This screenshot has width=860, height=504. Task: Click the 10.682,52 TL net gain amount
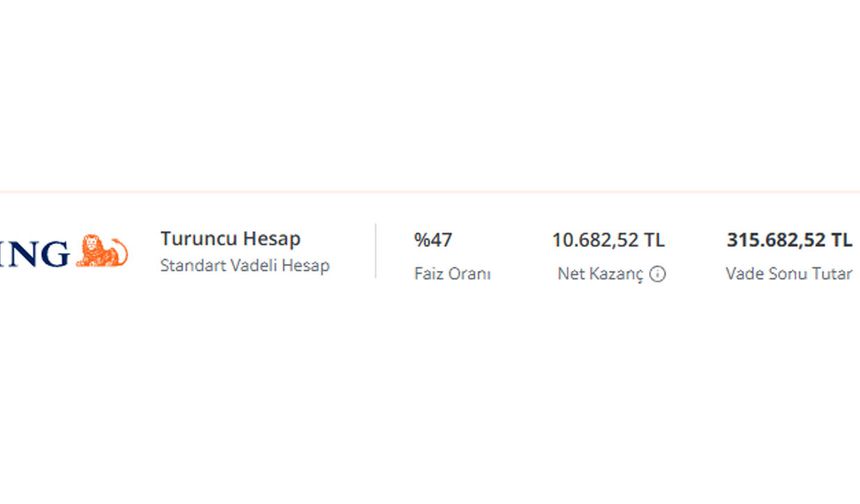(x=608, y=240)
